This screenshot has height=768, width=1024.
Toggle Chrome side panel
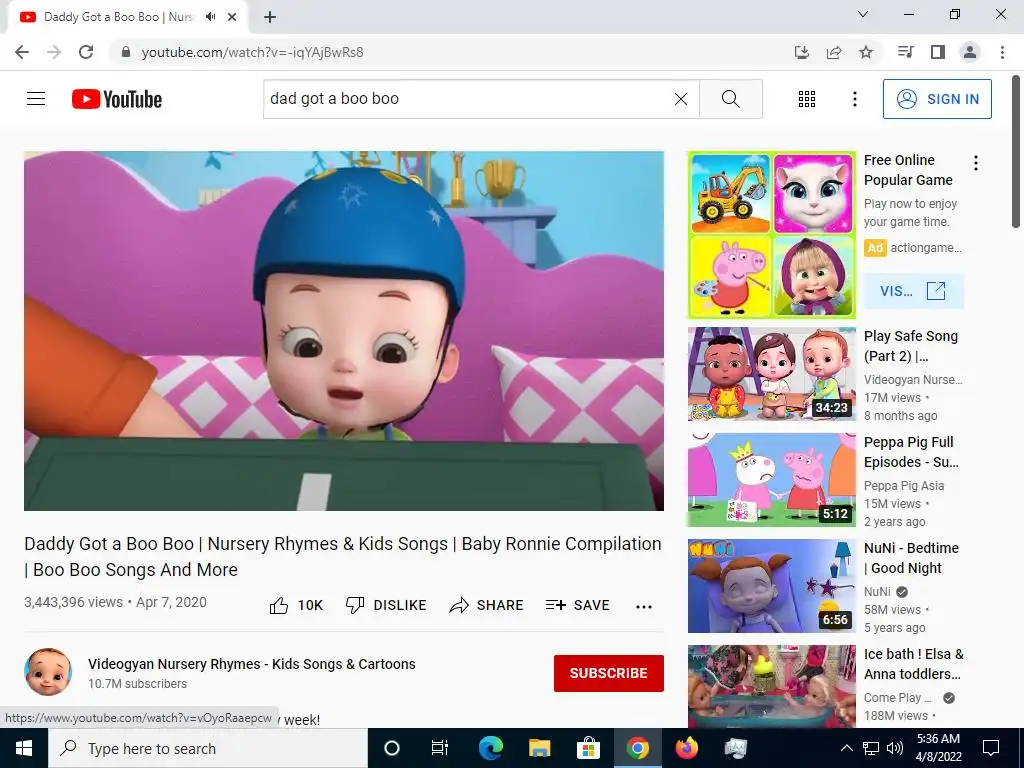(x=938, y=52)
